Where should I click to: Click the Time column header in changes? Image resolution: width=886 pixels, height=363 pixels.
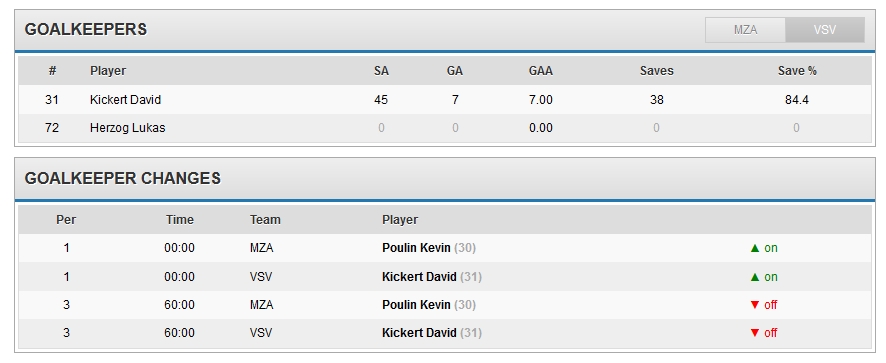[x=180, y=220]
